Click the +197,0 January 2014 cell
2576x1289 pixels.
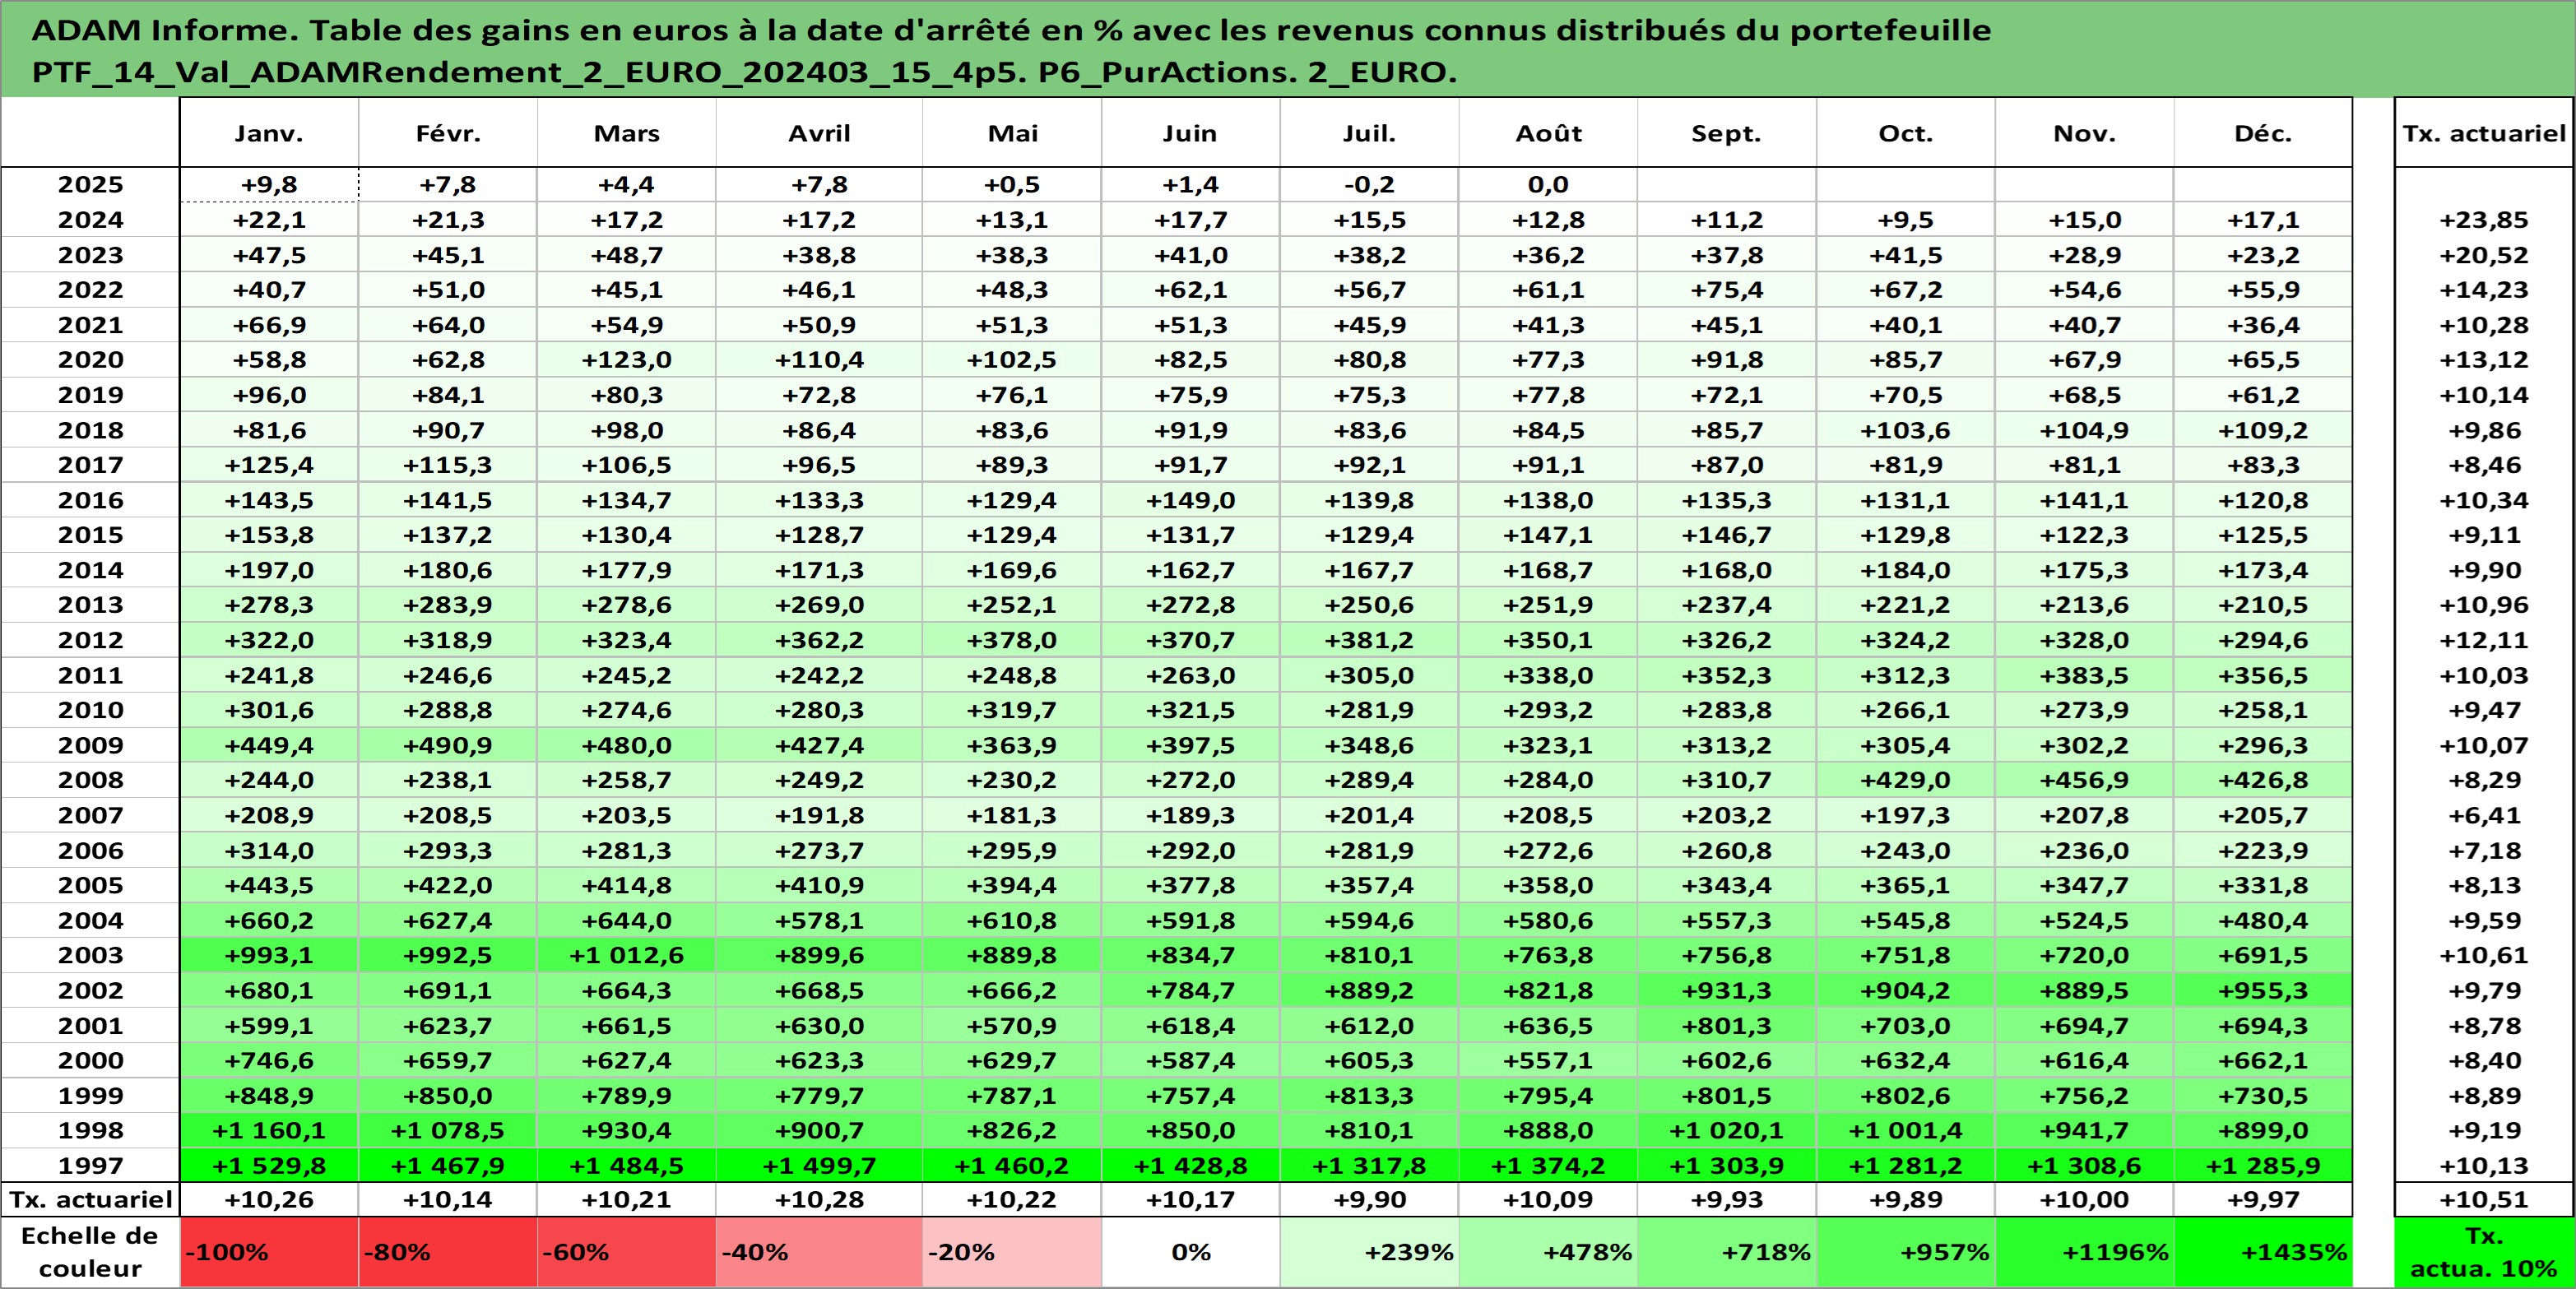269,570
